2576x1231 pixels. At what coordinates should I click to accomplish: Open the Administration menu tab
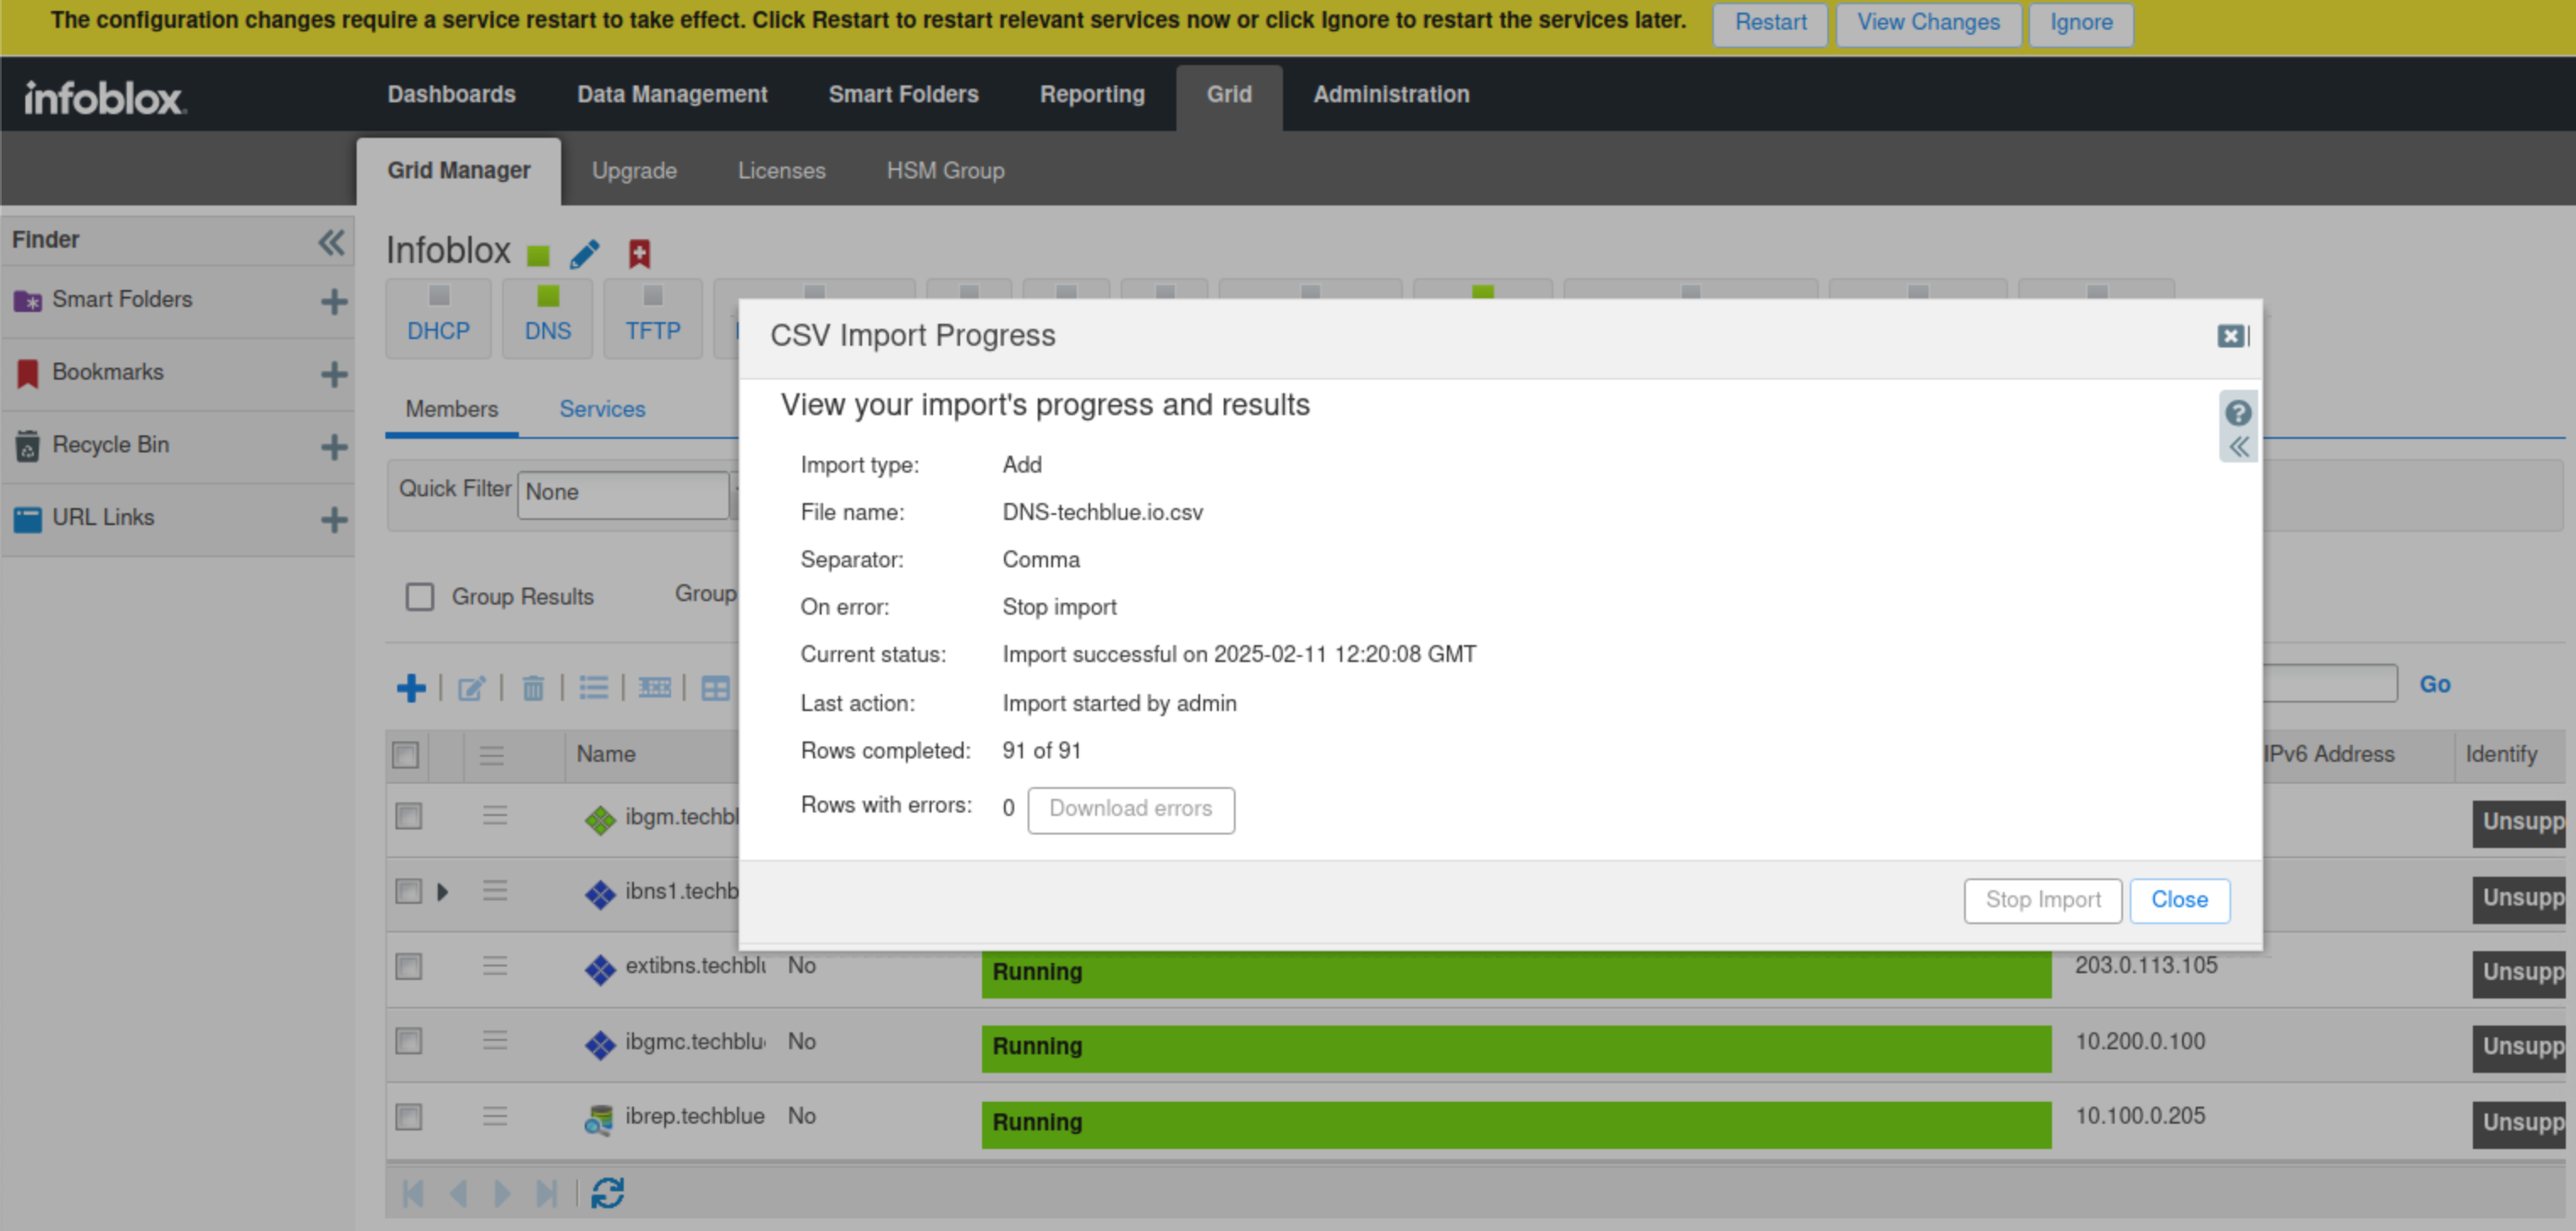[1390, 95]
